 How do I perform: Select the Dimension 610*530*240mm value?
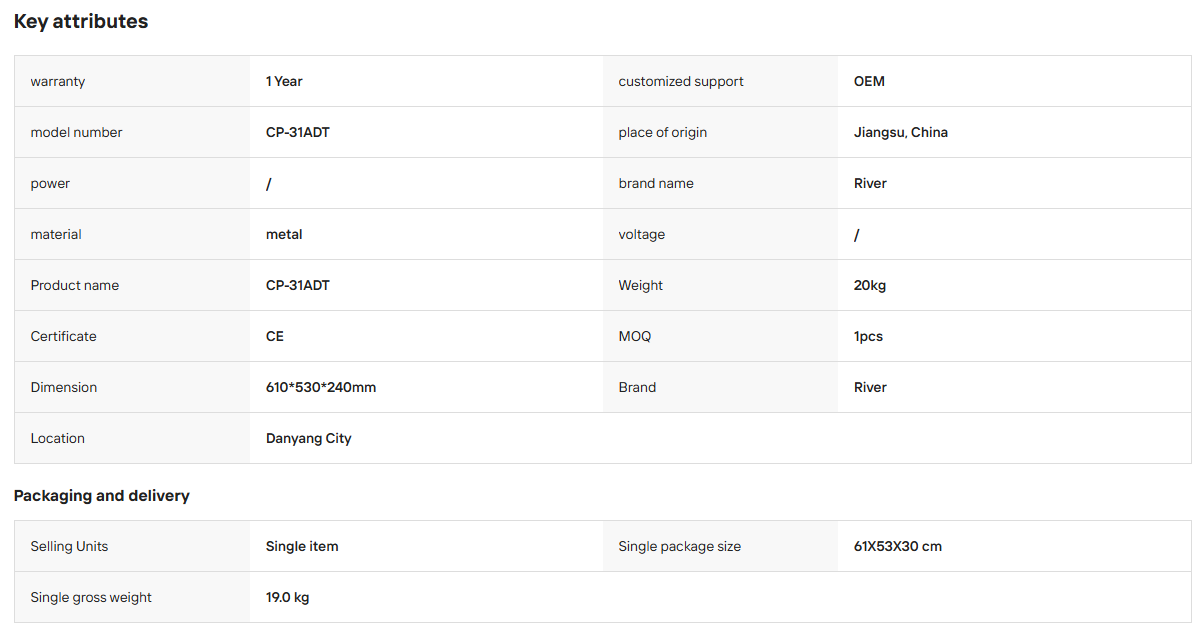coord(321,387)
